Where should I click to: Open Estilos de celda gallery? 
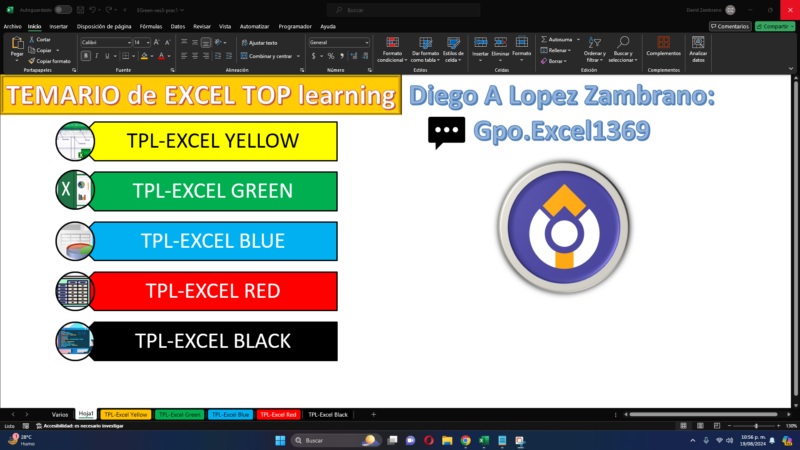453,49
